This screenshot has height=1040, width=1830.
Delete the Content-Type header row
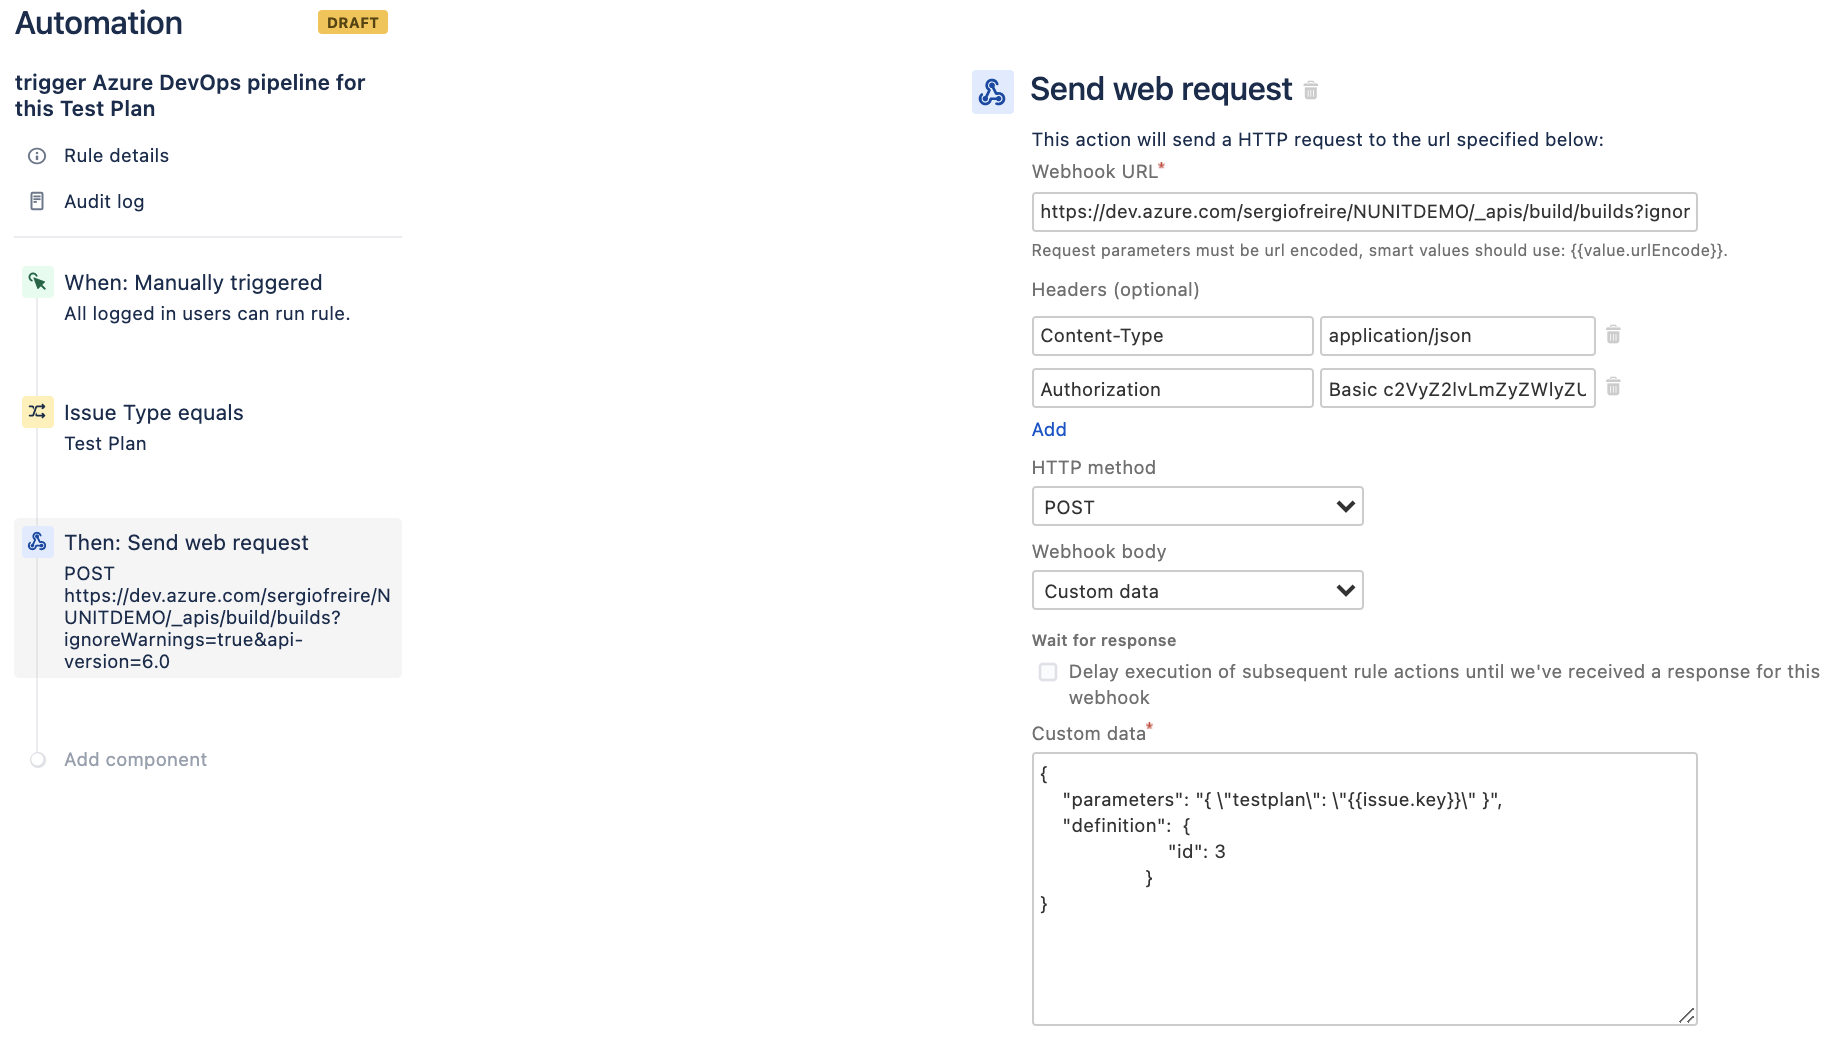1613,335
